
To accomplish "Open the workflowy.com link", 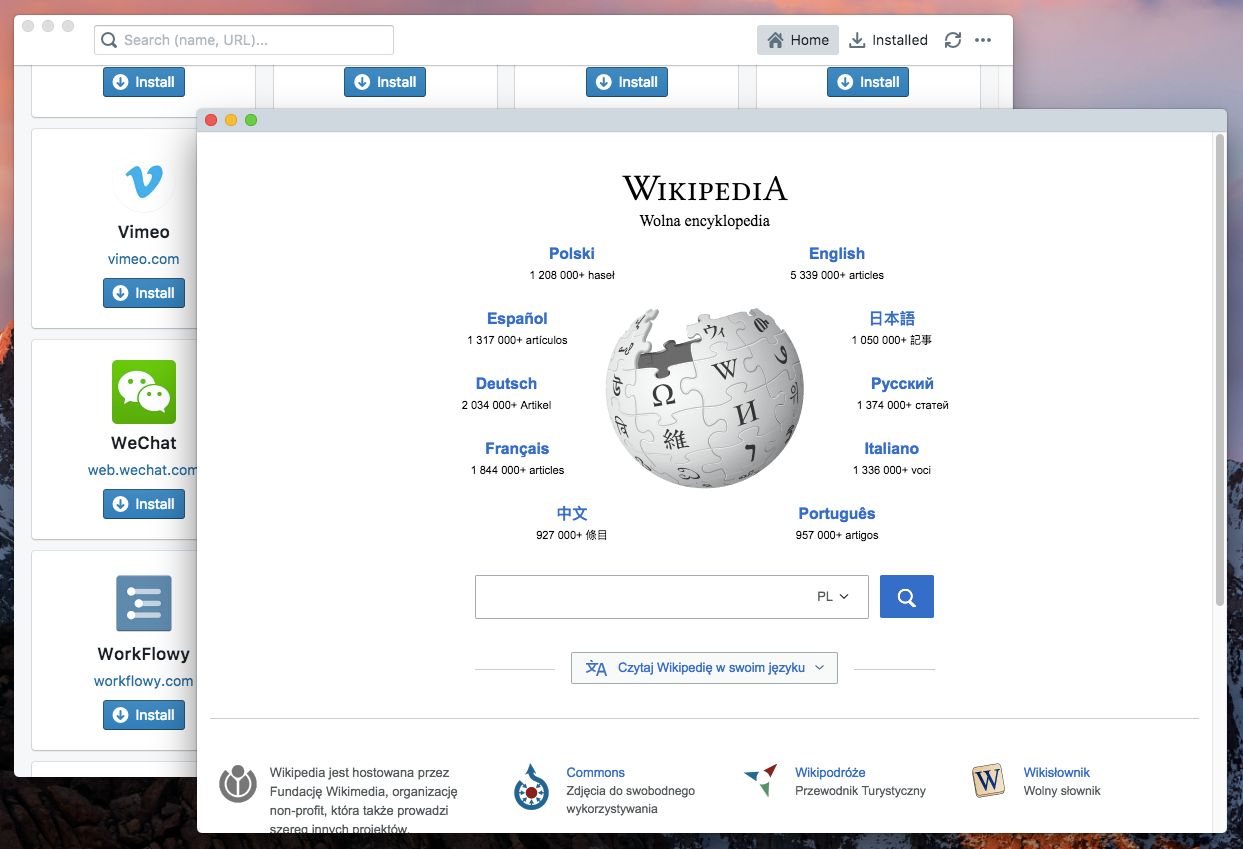I will pyautogui.click(x=144, y=681).
